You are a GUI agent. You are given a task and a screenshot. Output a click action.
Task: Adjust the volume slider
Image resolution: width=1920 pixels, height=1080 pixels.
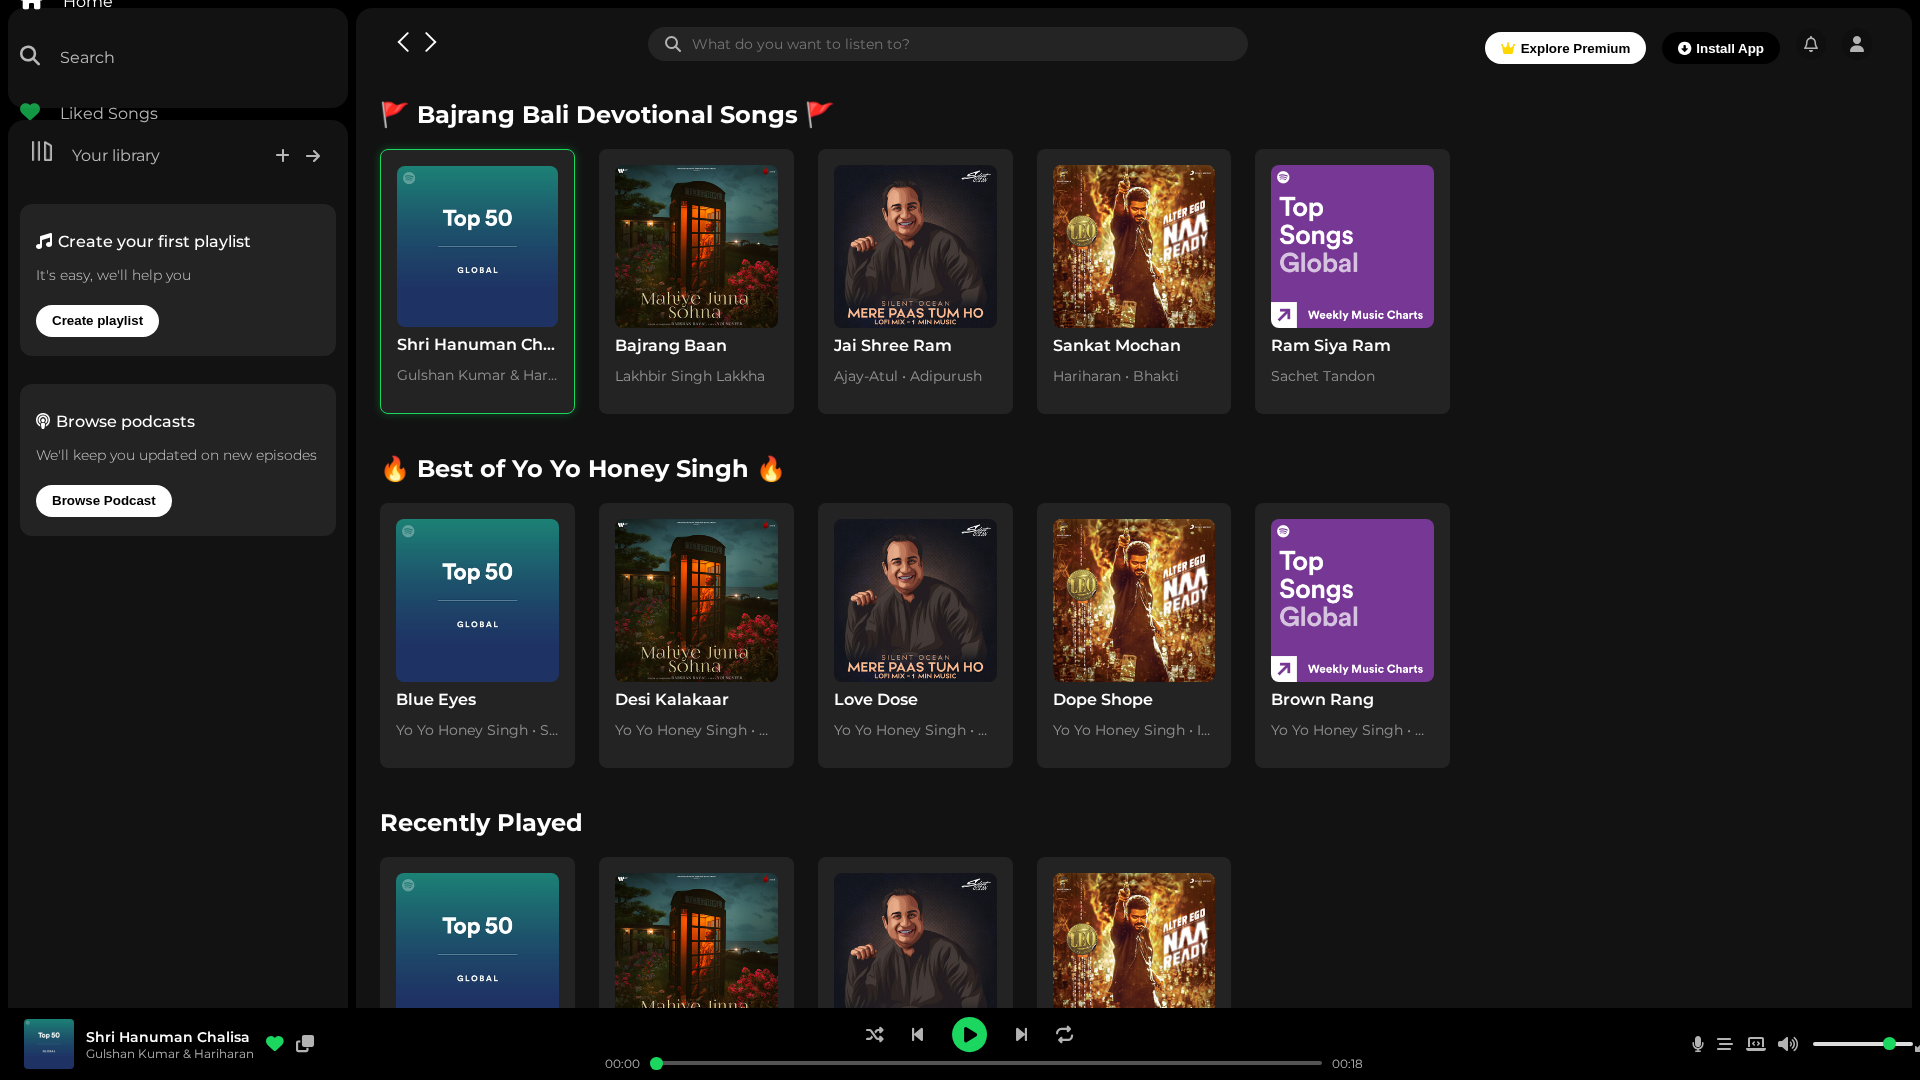pyautogui.click(x=1864, y=1044)
